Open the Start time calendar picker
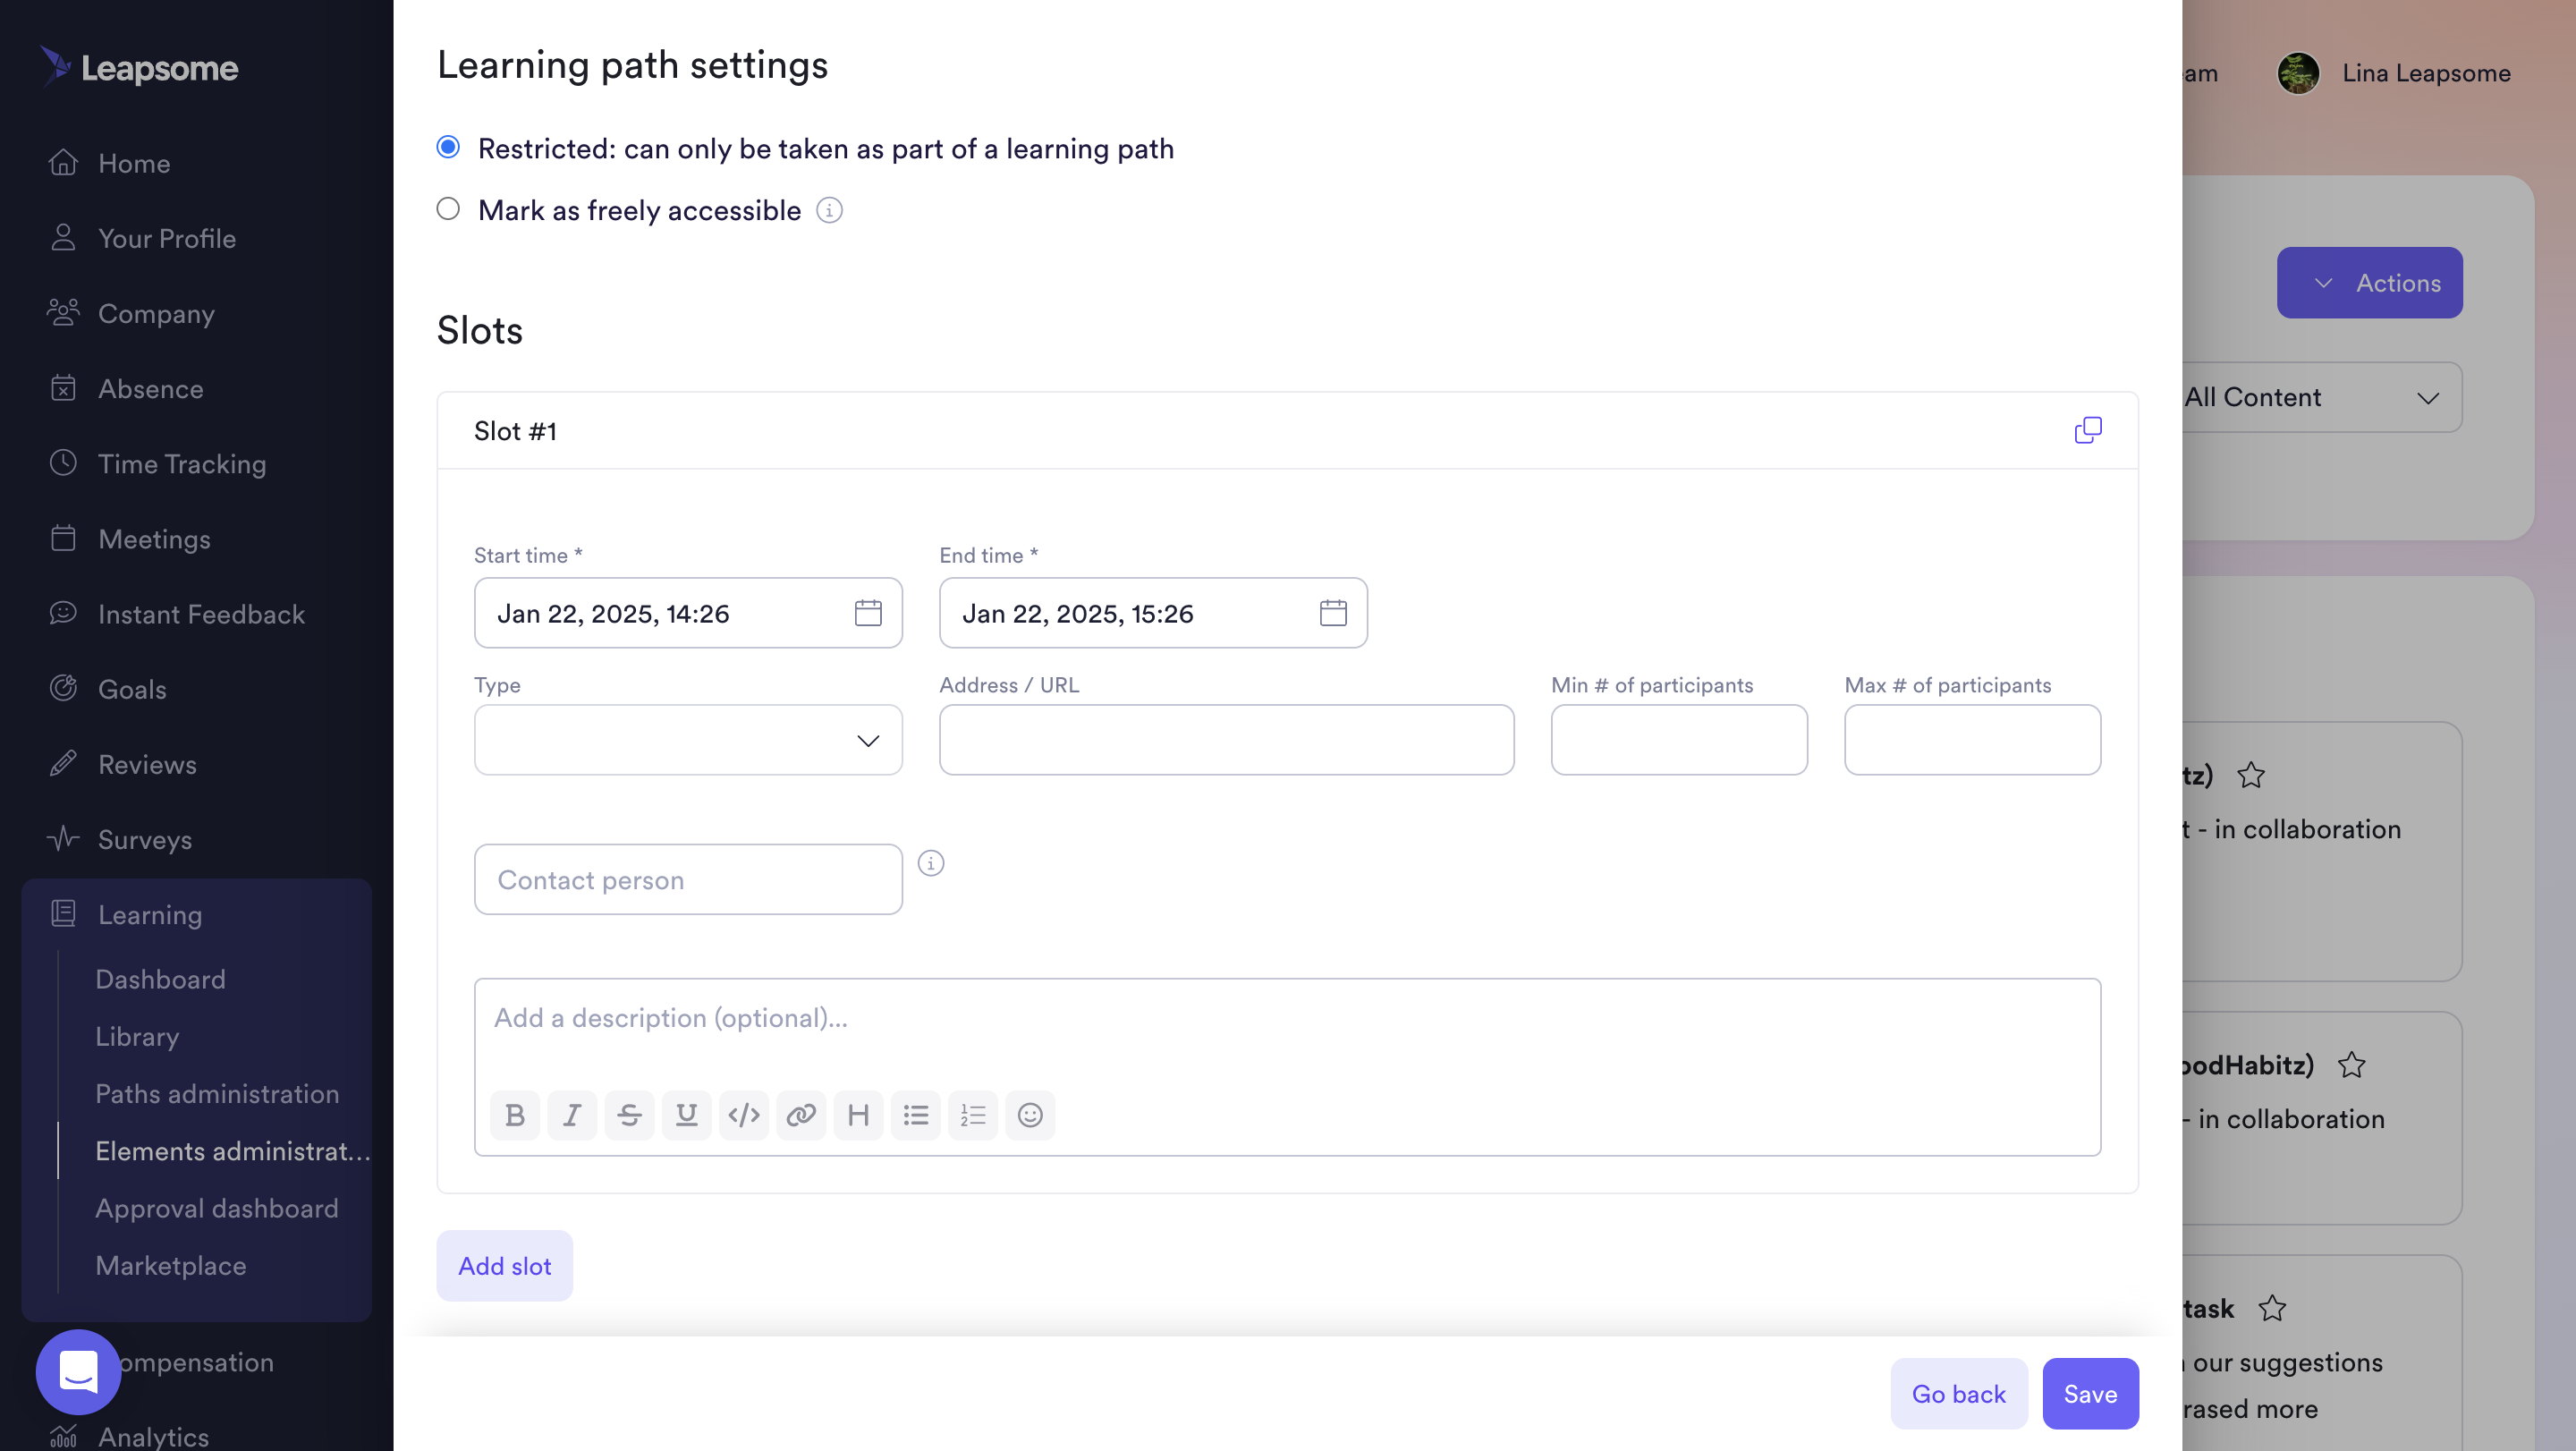Screen dimensions: 2576x1451 [x=868, y=613]
